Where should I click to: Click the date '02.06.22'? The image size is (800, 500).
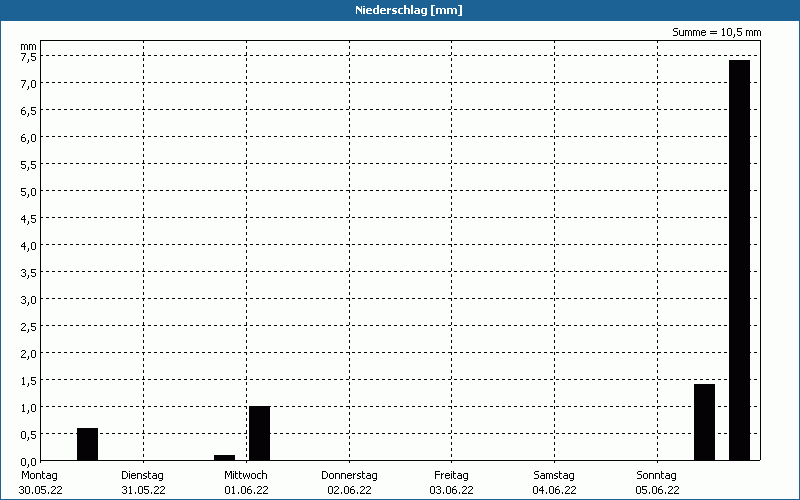pyautogui.click(x=349, y=490)
